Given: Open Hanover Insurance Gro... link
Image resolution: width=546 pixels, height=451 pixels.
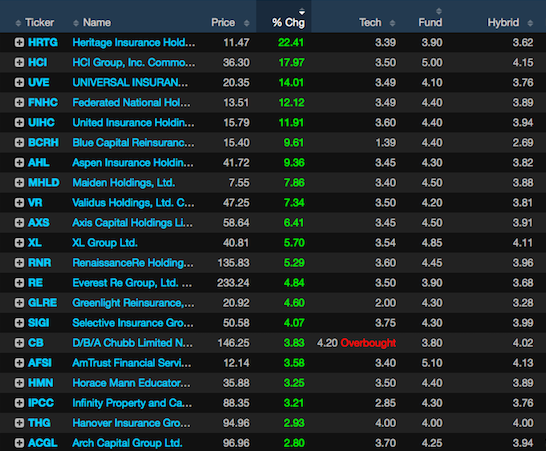Looking at the screenshot, I should coord(131,423).
